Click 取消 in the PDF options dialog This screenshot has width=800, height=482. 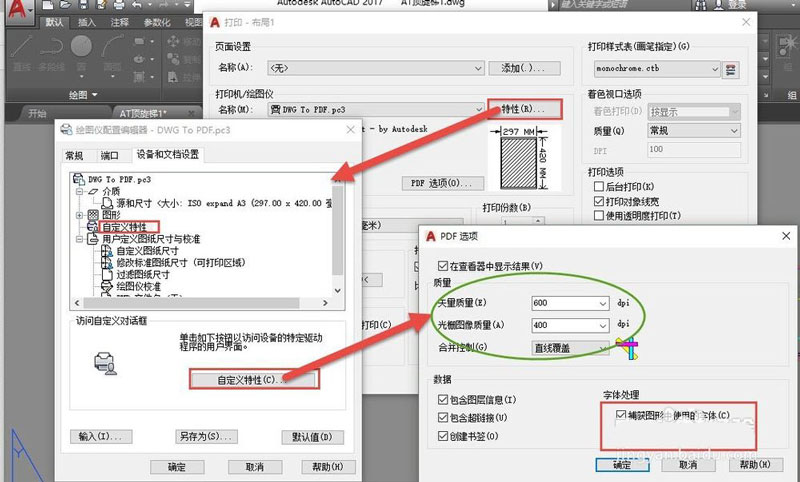coord(688,465)
